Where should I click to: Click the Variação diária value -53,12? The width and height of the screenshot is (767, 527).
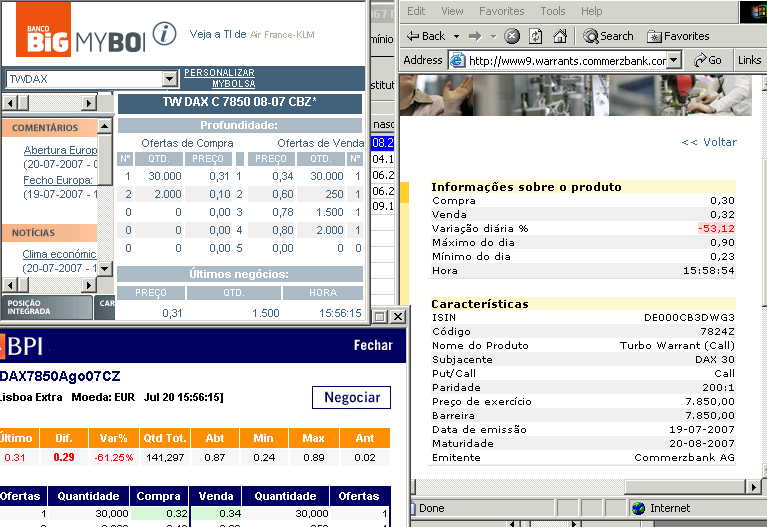pos(716,229)
